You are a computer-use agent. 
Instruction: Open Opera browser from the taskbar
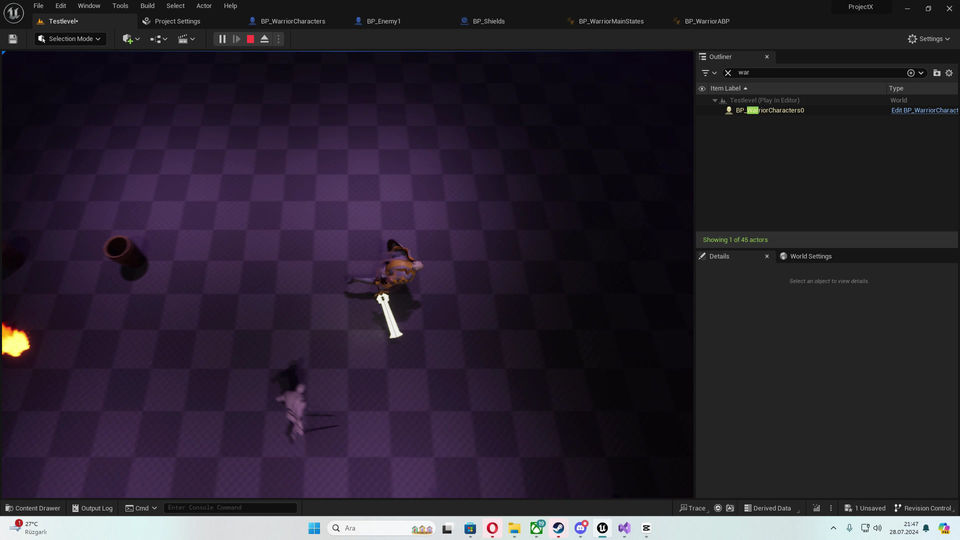point(492,528)
